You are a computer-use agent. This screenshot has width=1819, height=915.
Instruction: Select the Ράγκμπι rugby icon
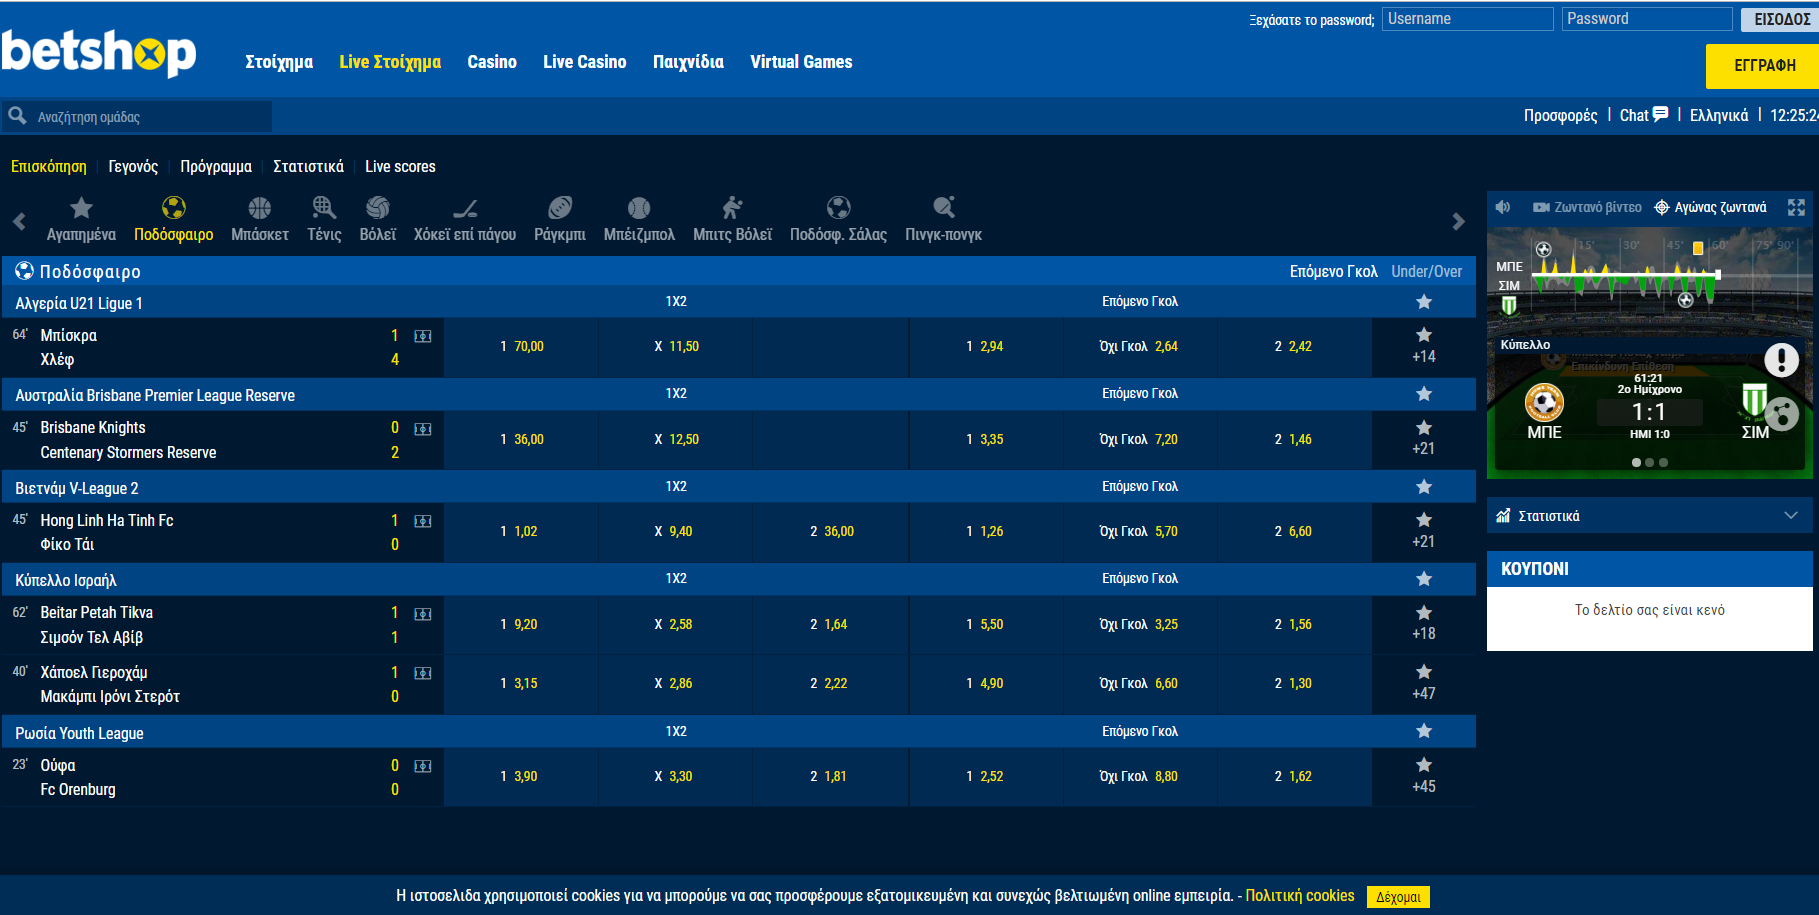coord(560,208)
